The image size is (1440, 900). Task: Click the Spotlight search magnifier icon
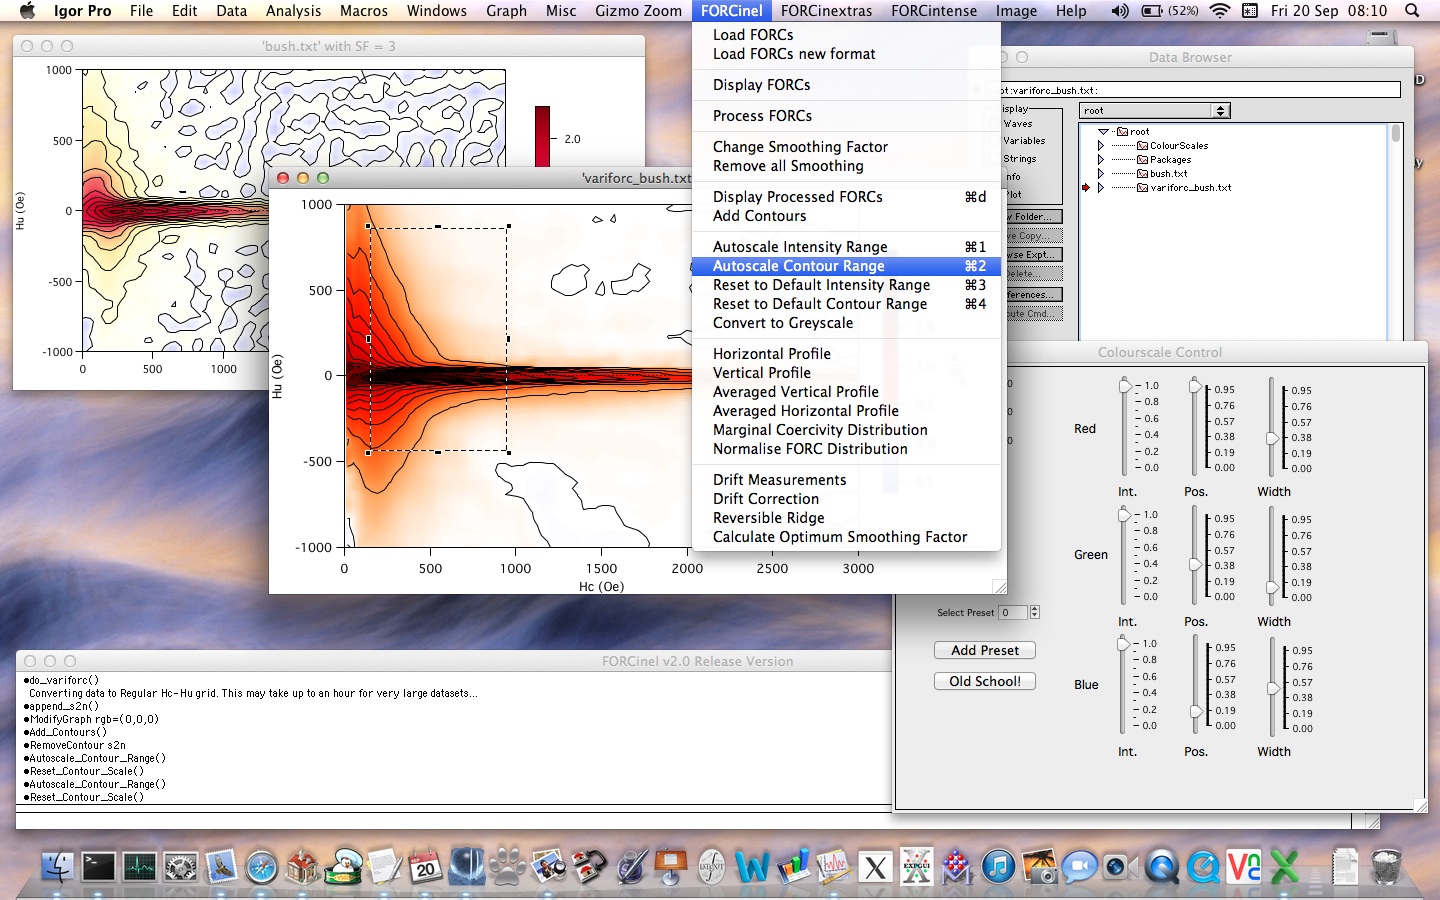pyautogui.click(x=1412, y=11)
